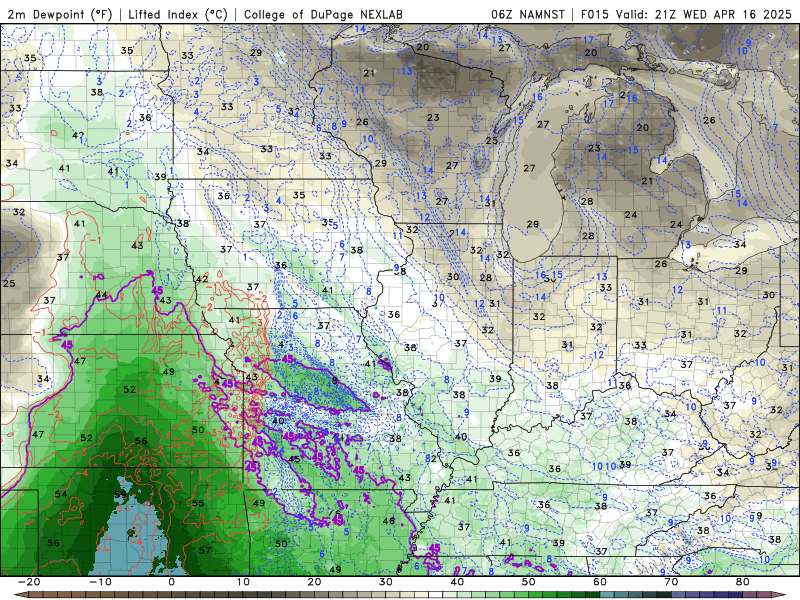This screenshot has height=600, width=800.
Task: Click the '-20' tick label on the color scale
Action: point(29,582)
